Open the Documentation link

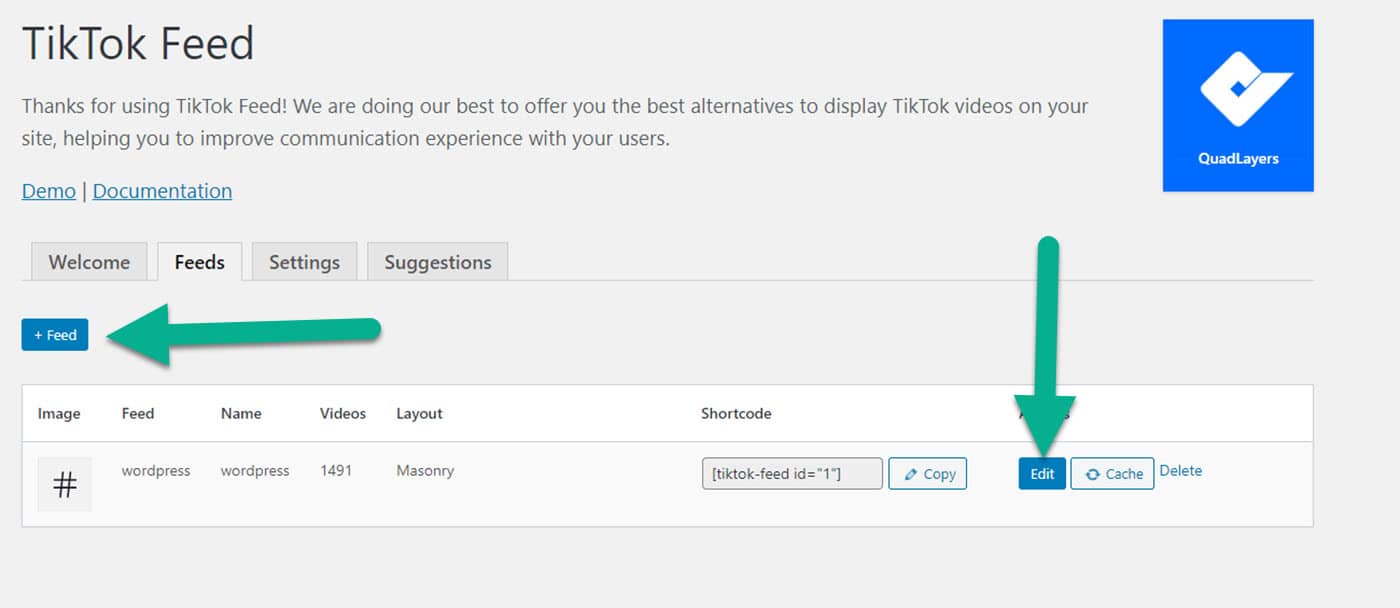(162, 191)
